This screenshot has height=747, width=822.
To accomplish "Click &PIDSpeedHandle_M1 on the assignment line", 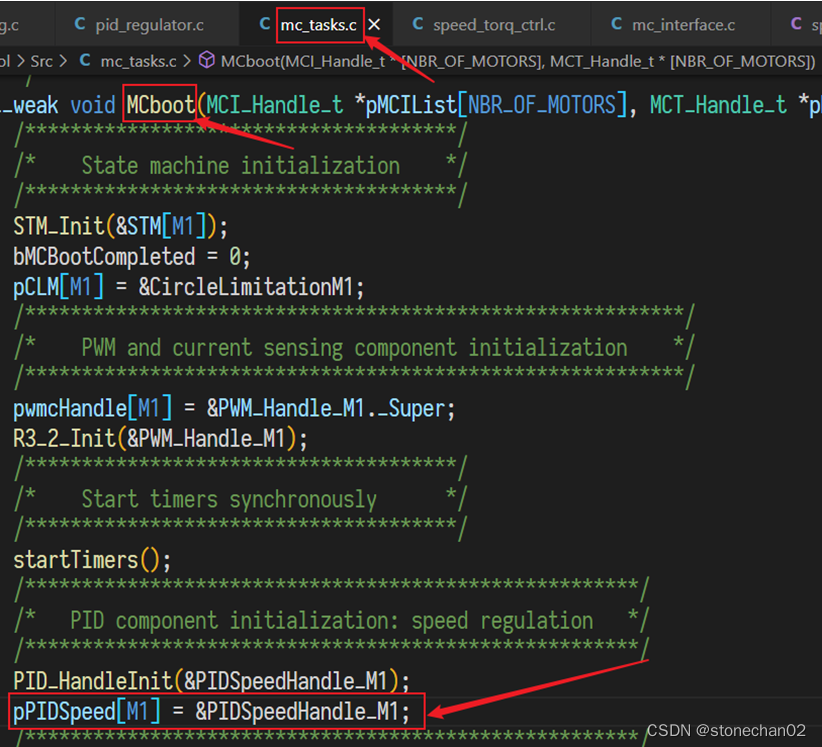I will pos(297,711).
